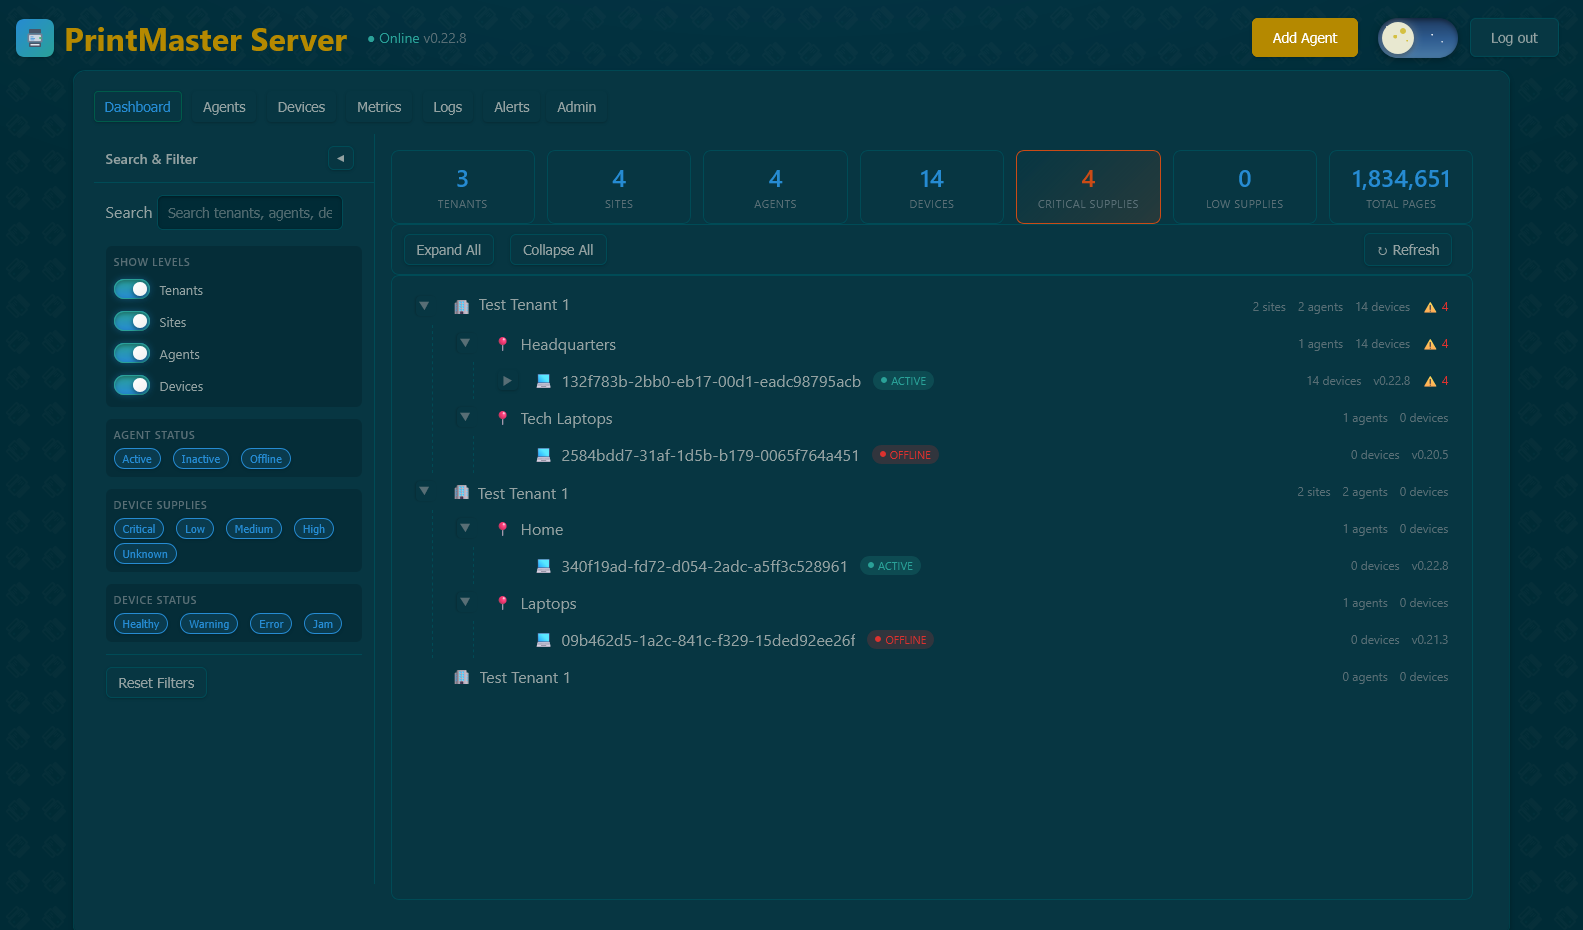Click warning triangle on 132f783b agent row

1430,381
